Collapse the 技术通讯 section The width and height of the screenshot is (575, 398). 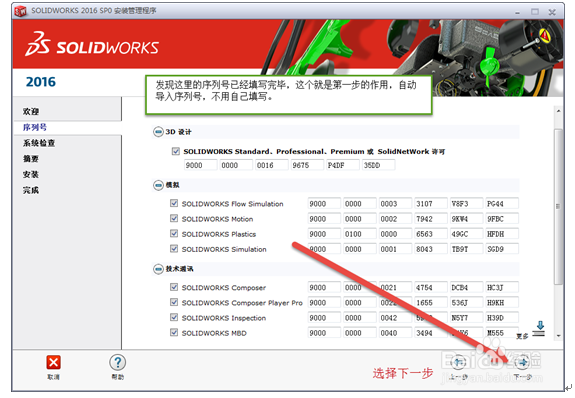click(x=158, y=269)
